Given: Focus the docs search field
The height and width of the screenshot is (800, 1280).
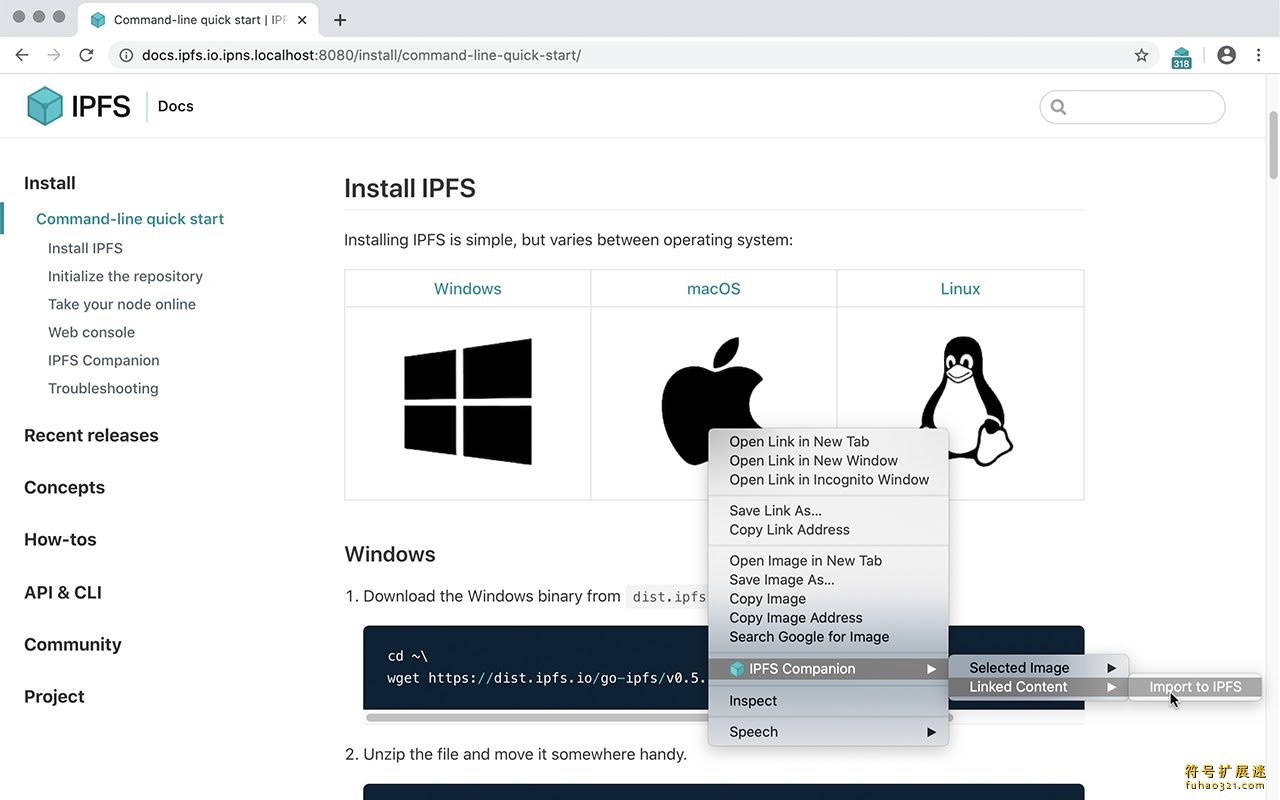Looking at the screenshot, I should pos(1132,107).
